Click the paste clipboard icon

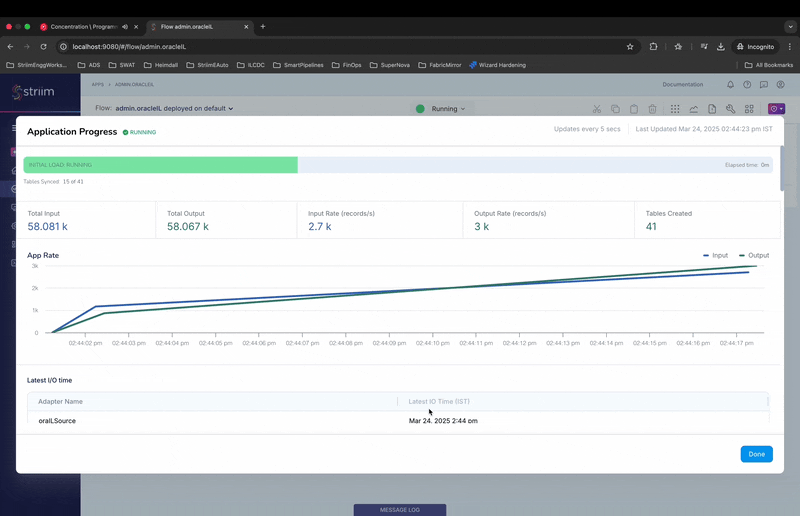click(634, 109)
